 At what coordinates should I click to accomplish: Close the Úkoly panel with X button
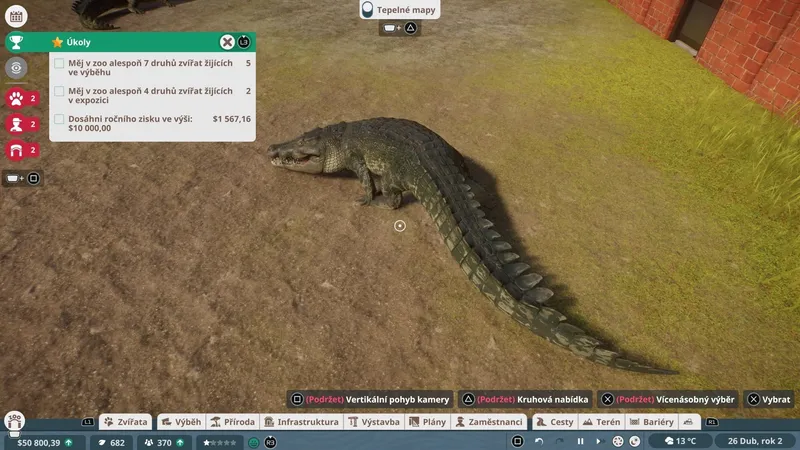point(228,42)
